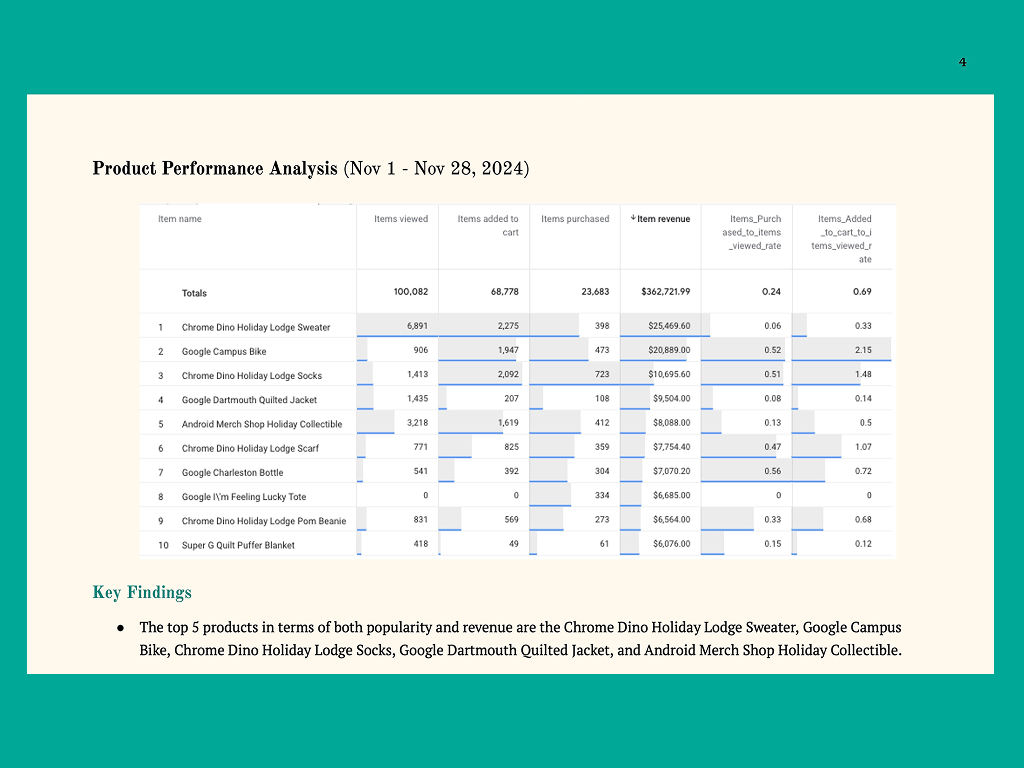Select the Totals row label

pyautogui.click(x=194, y=293)
